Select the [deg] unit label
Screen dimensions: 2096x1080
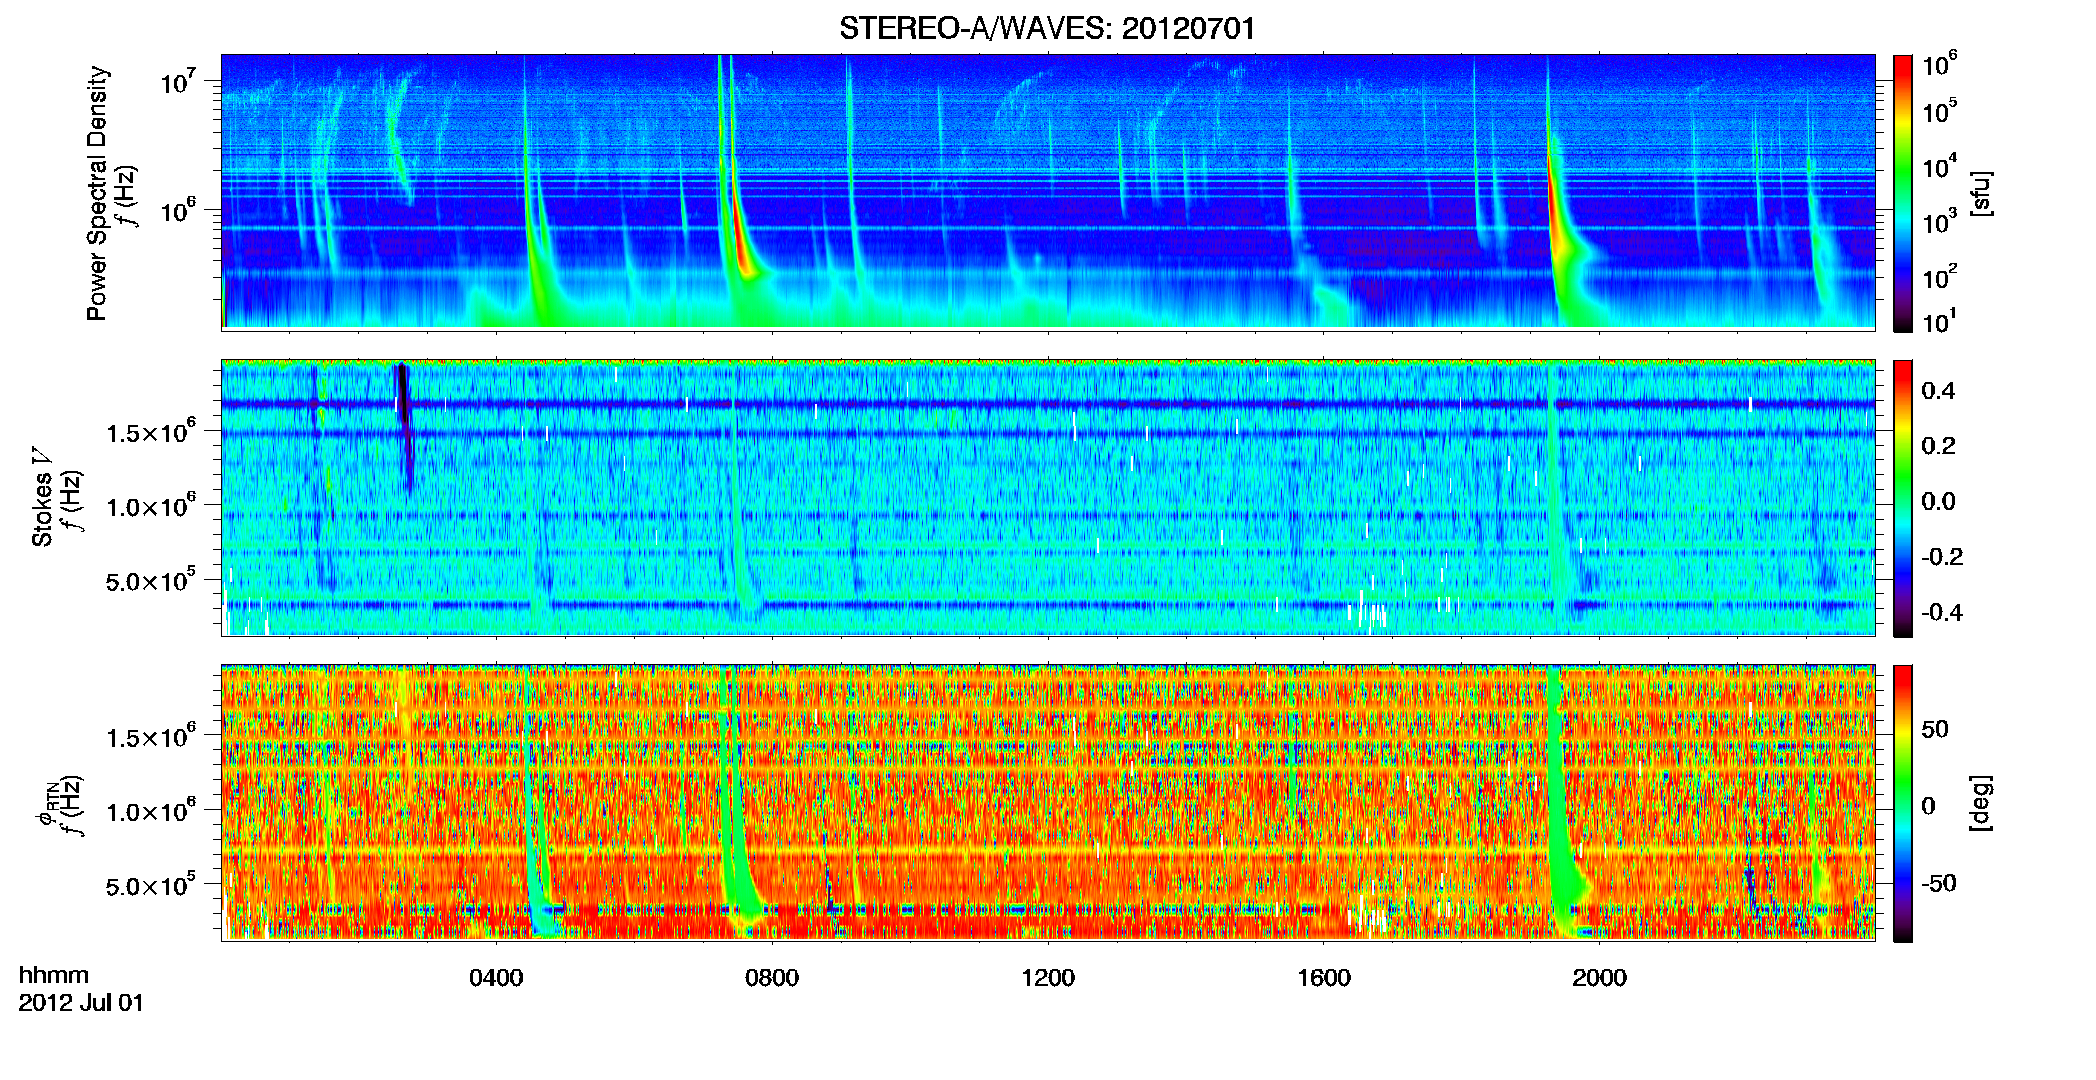tap(1980, 803)
